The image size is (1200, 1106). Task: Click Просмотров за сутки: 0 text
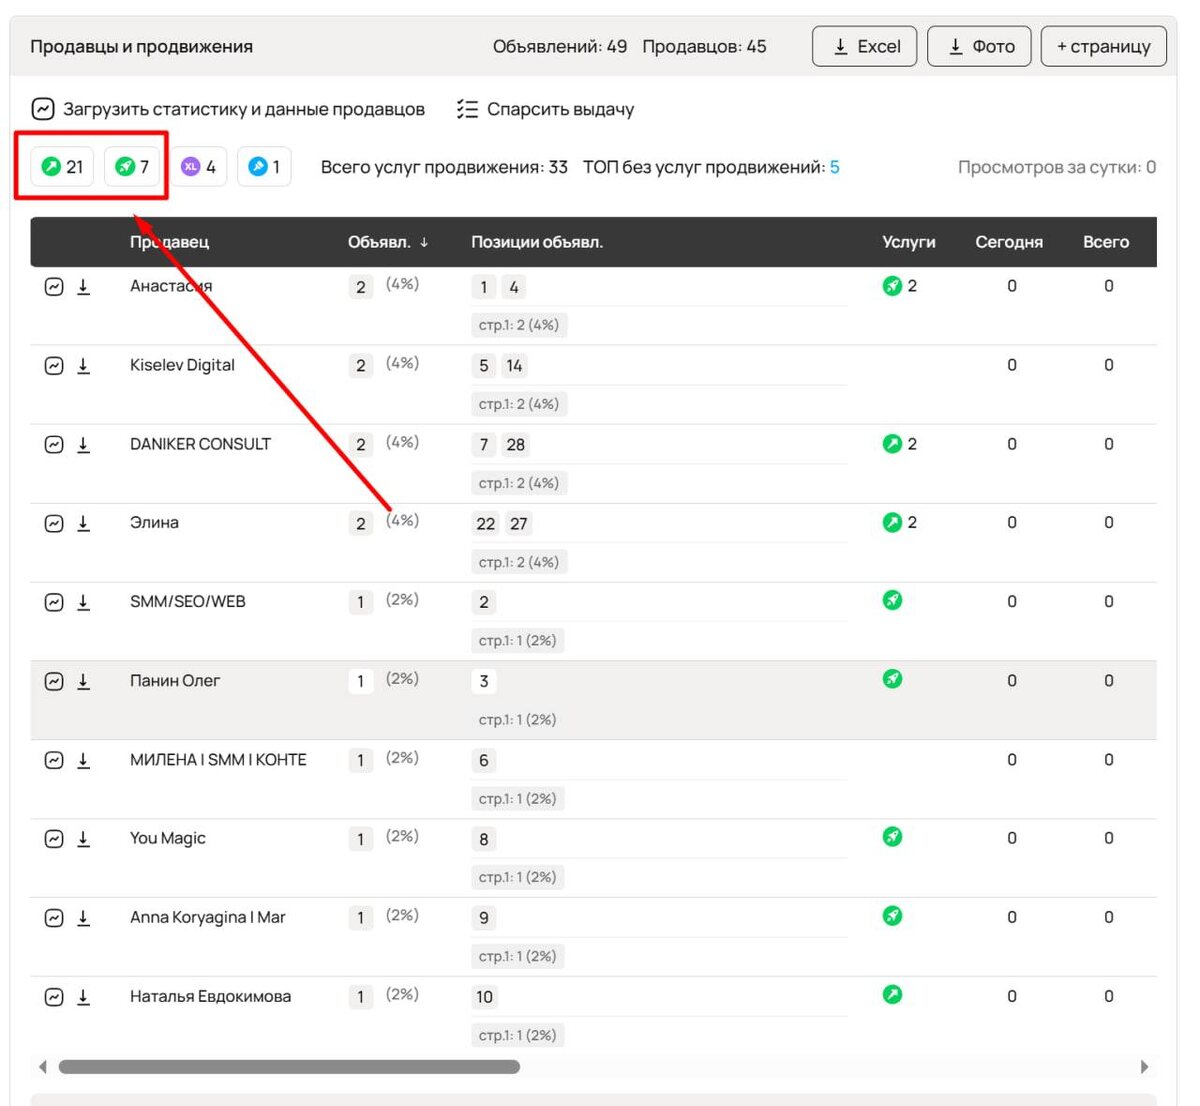pos(1057,167)
